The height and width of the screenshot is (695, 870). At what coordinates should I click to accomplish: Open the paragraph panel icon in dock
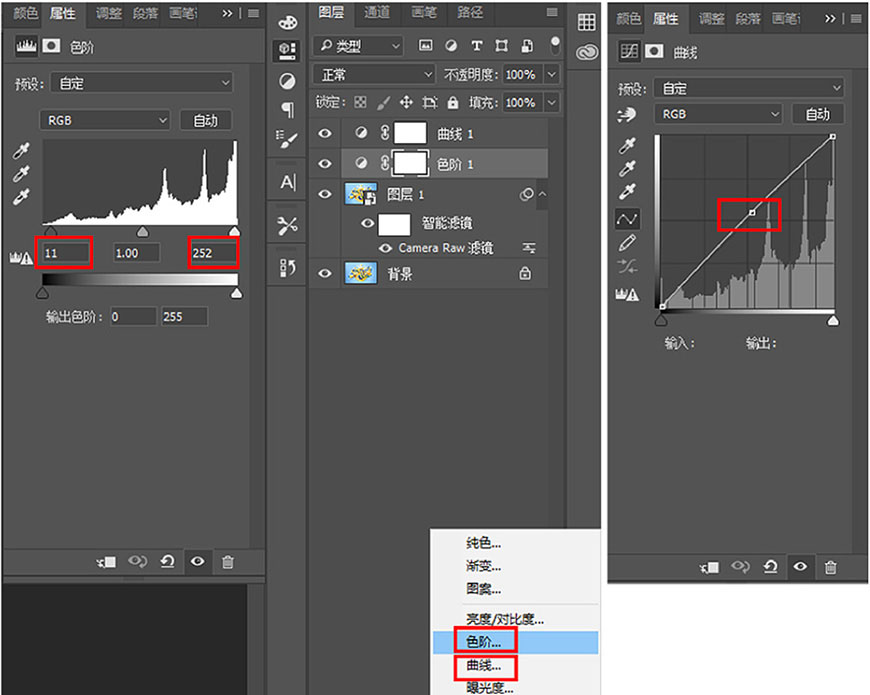point(287,110)
